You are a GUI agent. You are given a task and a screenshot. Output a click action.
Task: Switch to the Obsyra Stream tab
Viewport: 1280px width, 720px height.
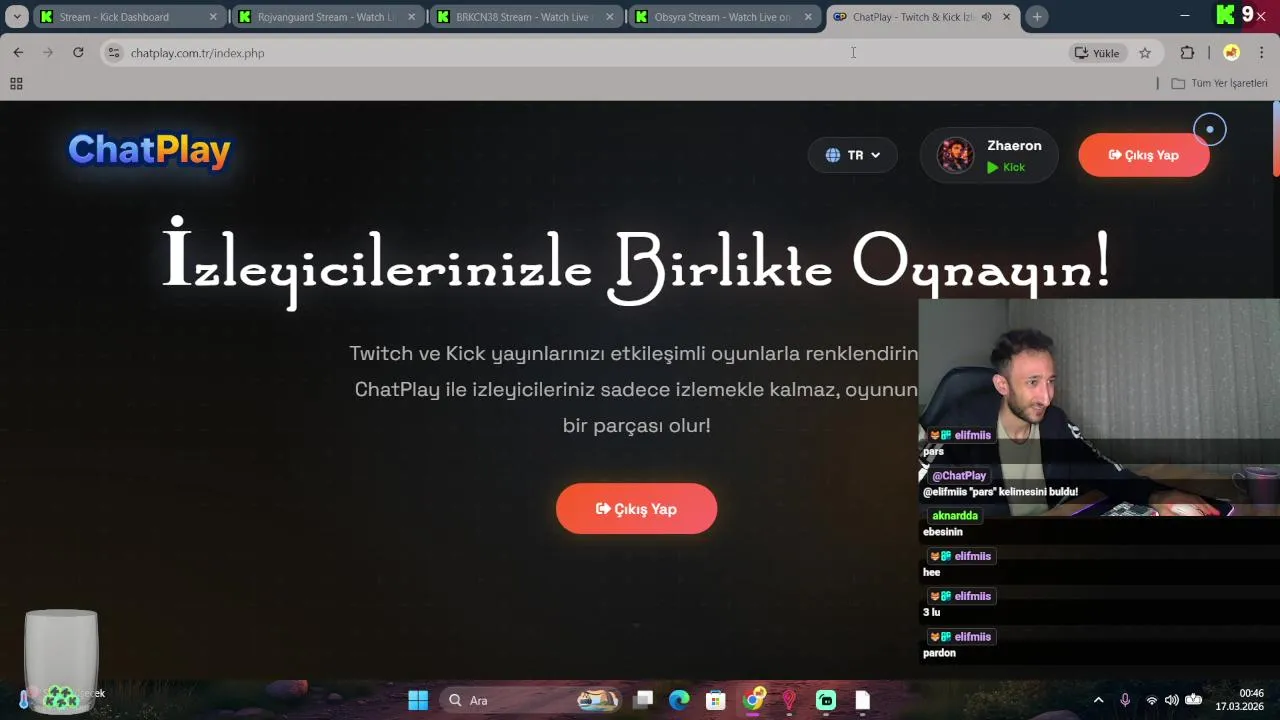coord(724,17)
